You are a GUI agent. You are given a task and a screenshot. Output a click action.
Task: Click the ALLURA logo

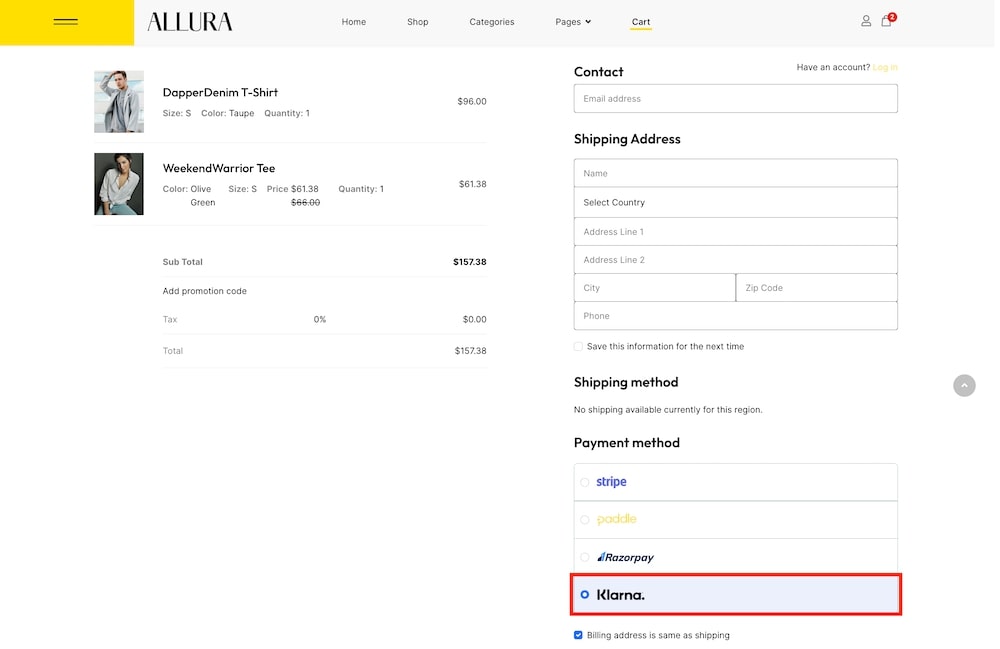point(190,22)
